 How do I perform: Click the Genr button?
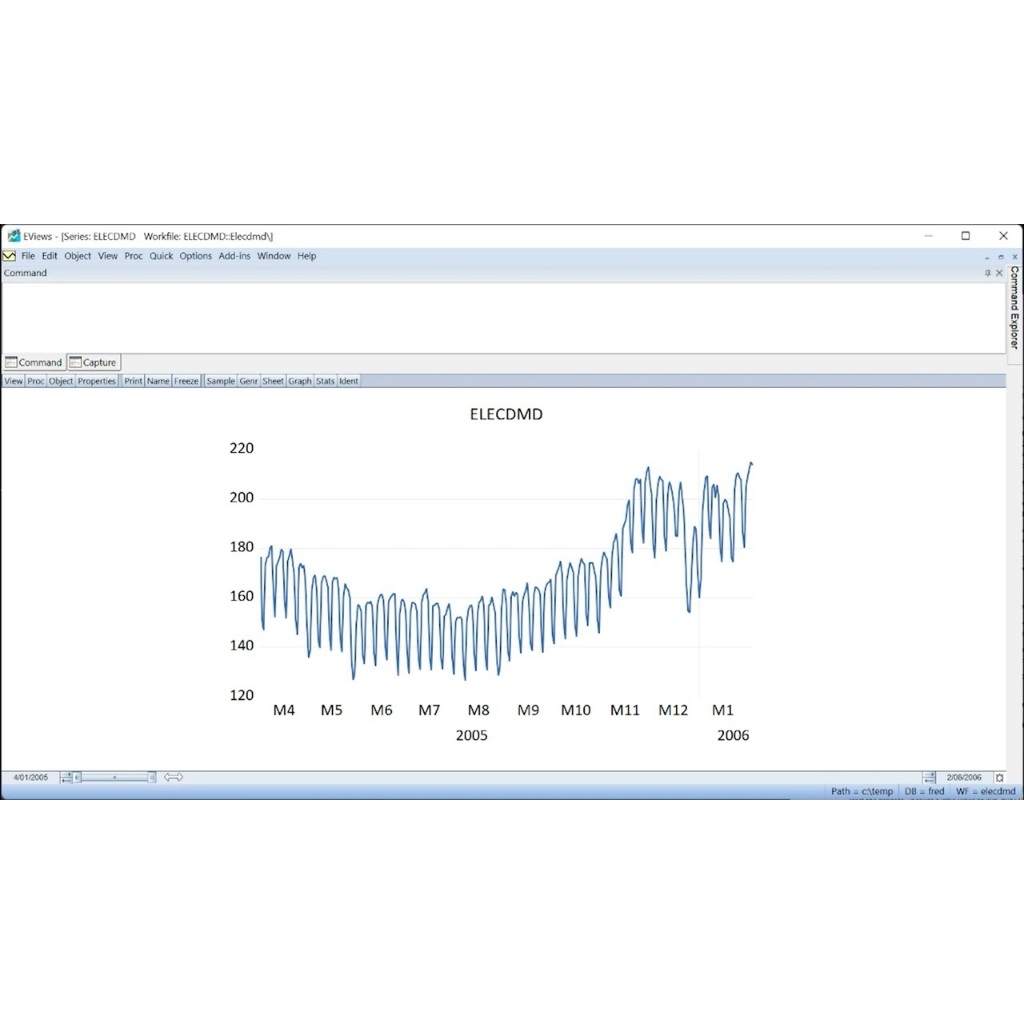tap(248, 381)
